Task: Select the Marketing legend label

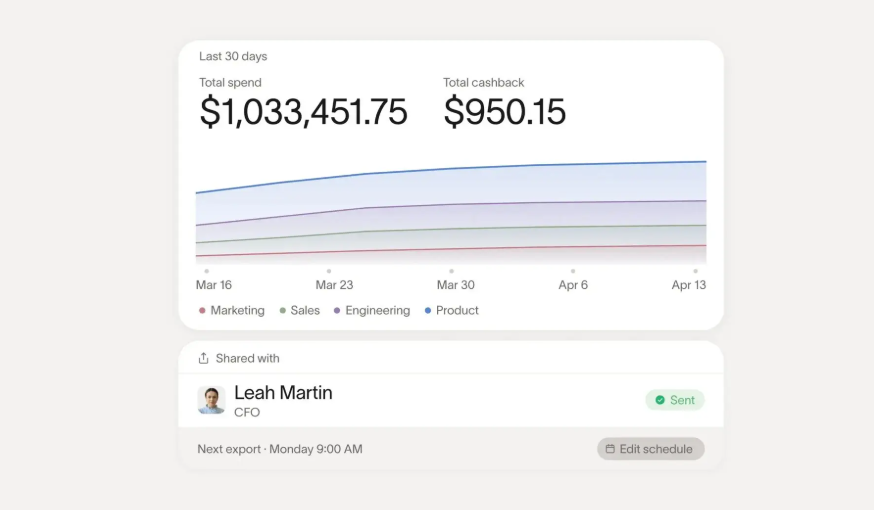Action: click(237, 310)
